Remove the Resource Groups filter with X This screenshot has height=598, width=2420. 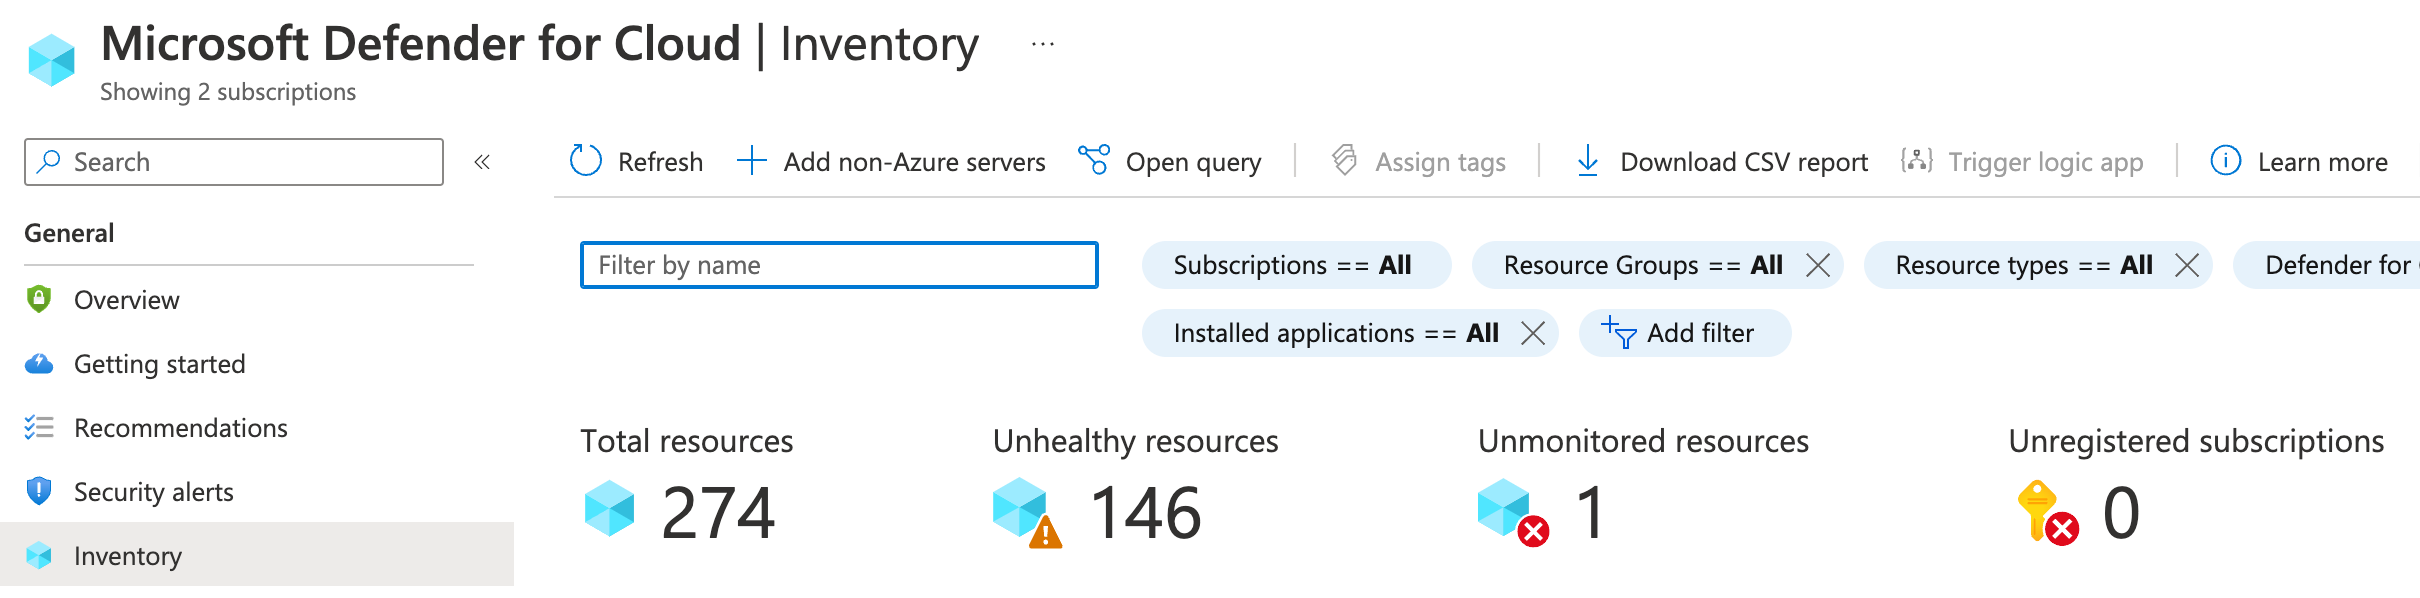[x=1818, y=265]
